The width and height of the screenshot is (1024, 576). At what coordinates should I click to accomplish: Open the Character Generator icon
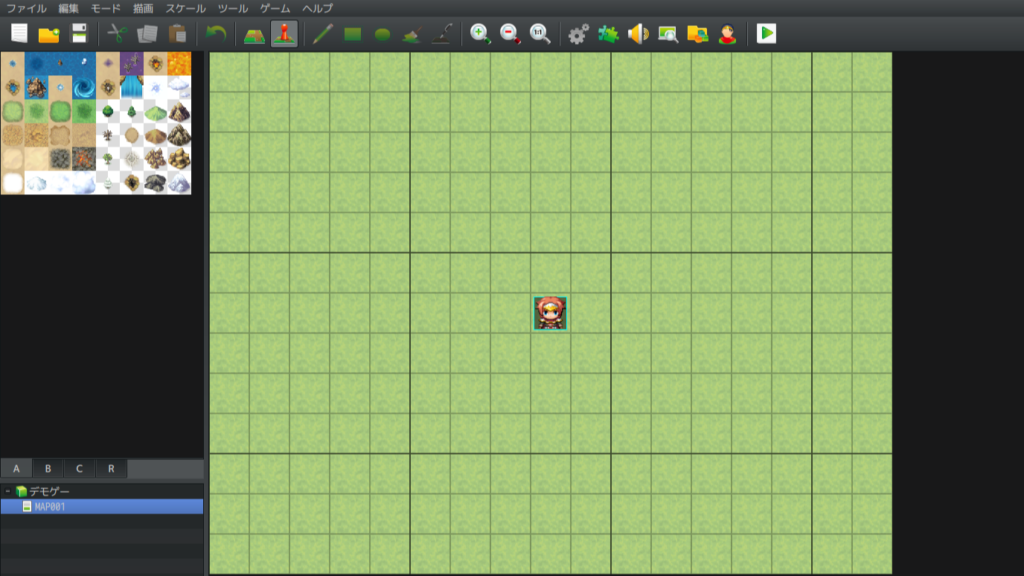pyautogui.click(x=727, y=34)
